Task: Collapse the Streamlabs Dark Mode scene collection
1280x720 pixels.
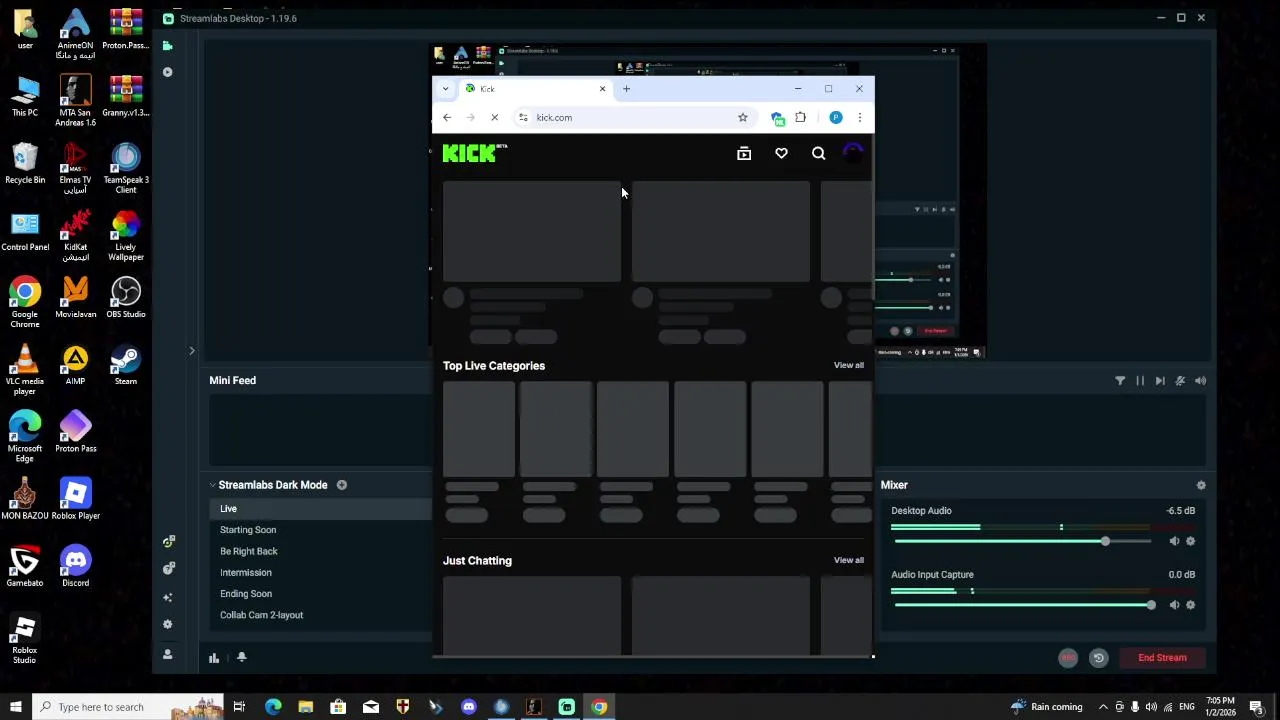Action: [x=212, y=485]
